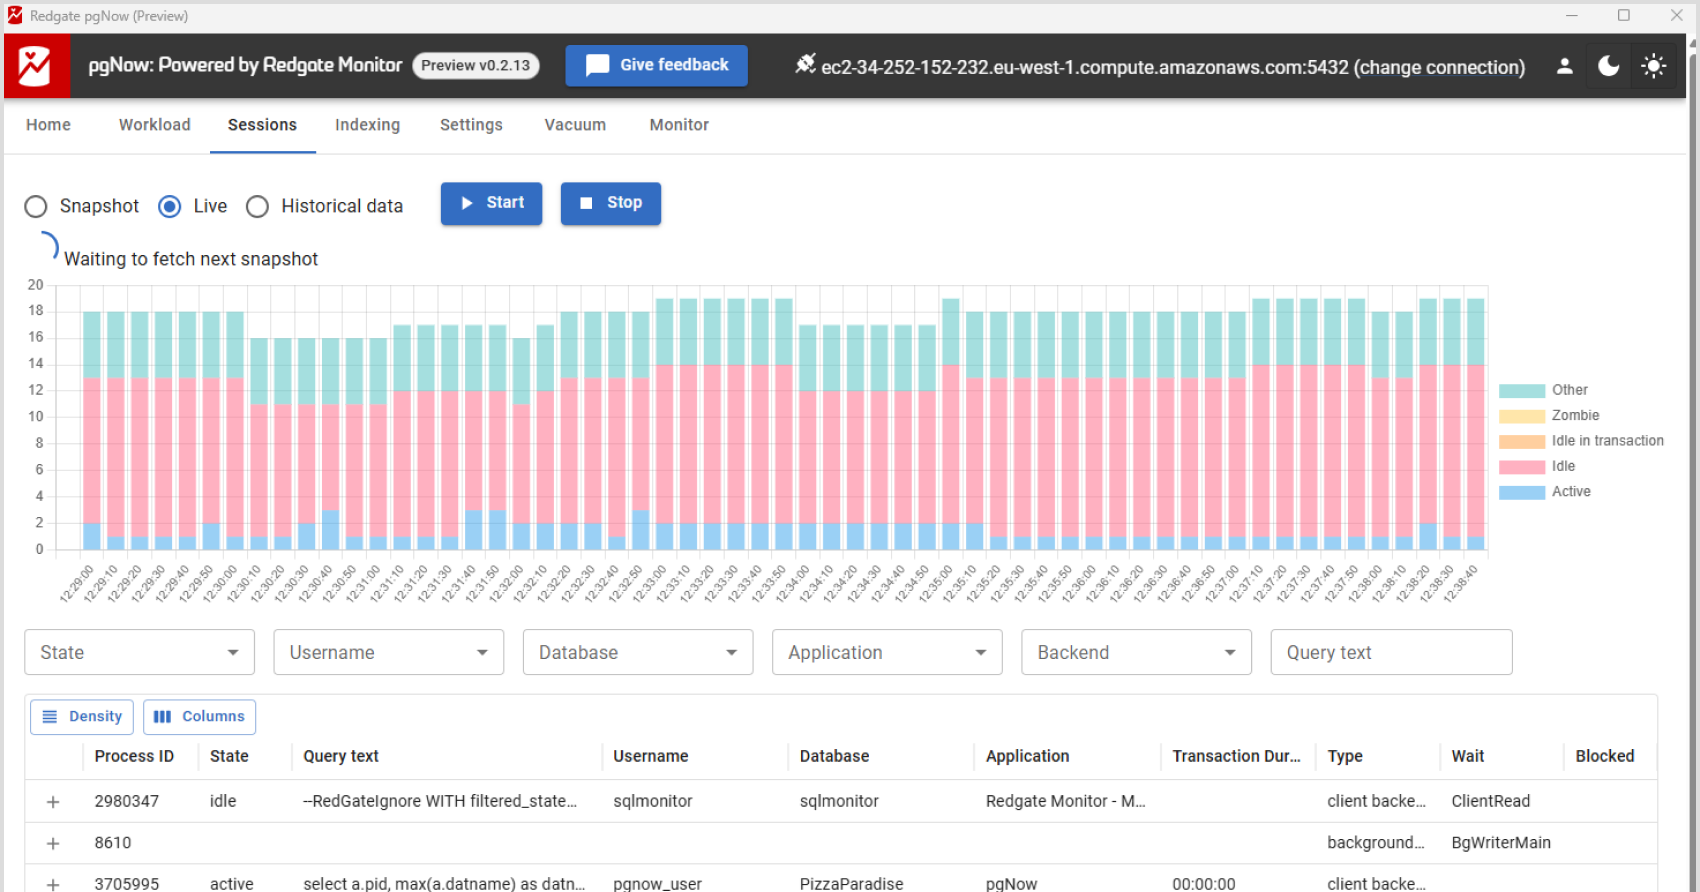This screenshot has height=892, width=1700.
Task: Click the RedGateIgnore query text cell
Action: click(440, 801)
